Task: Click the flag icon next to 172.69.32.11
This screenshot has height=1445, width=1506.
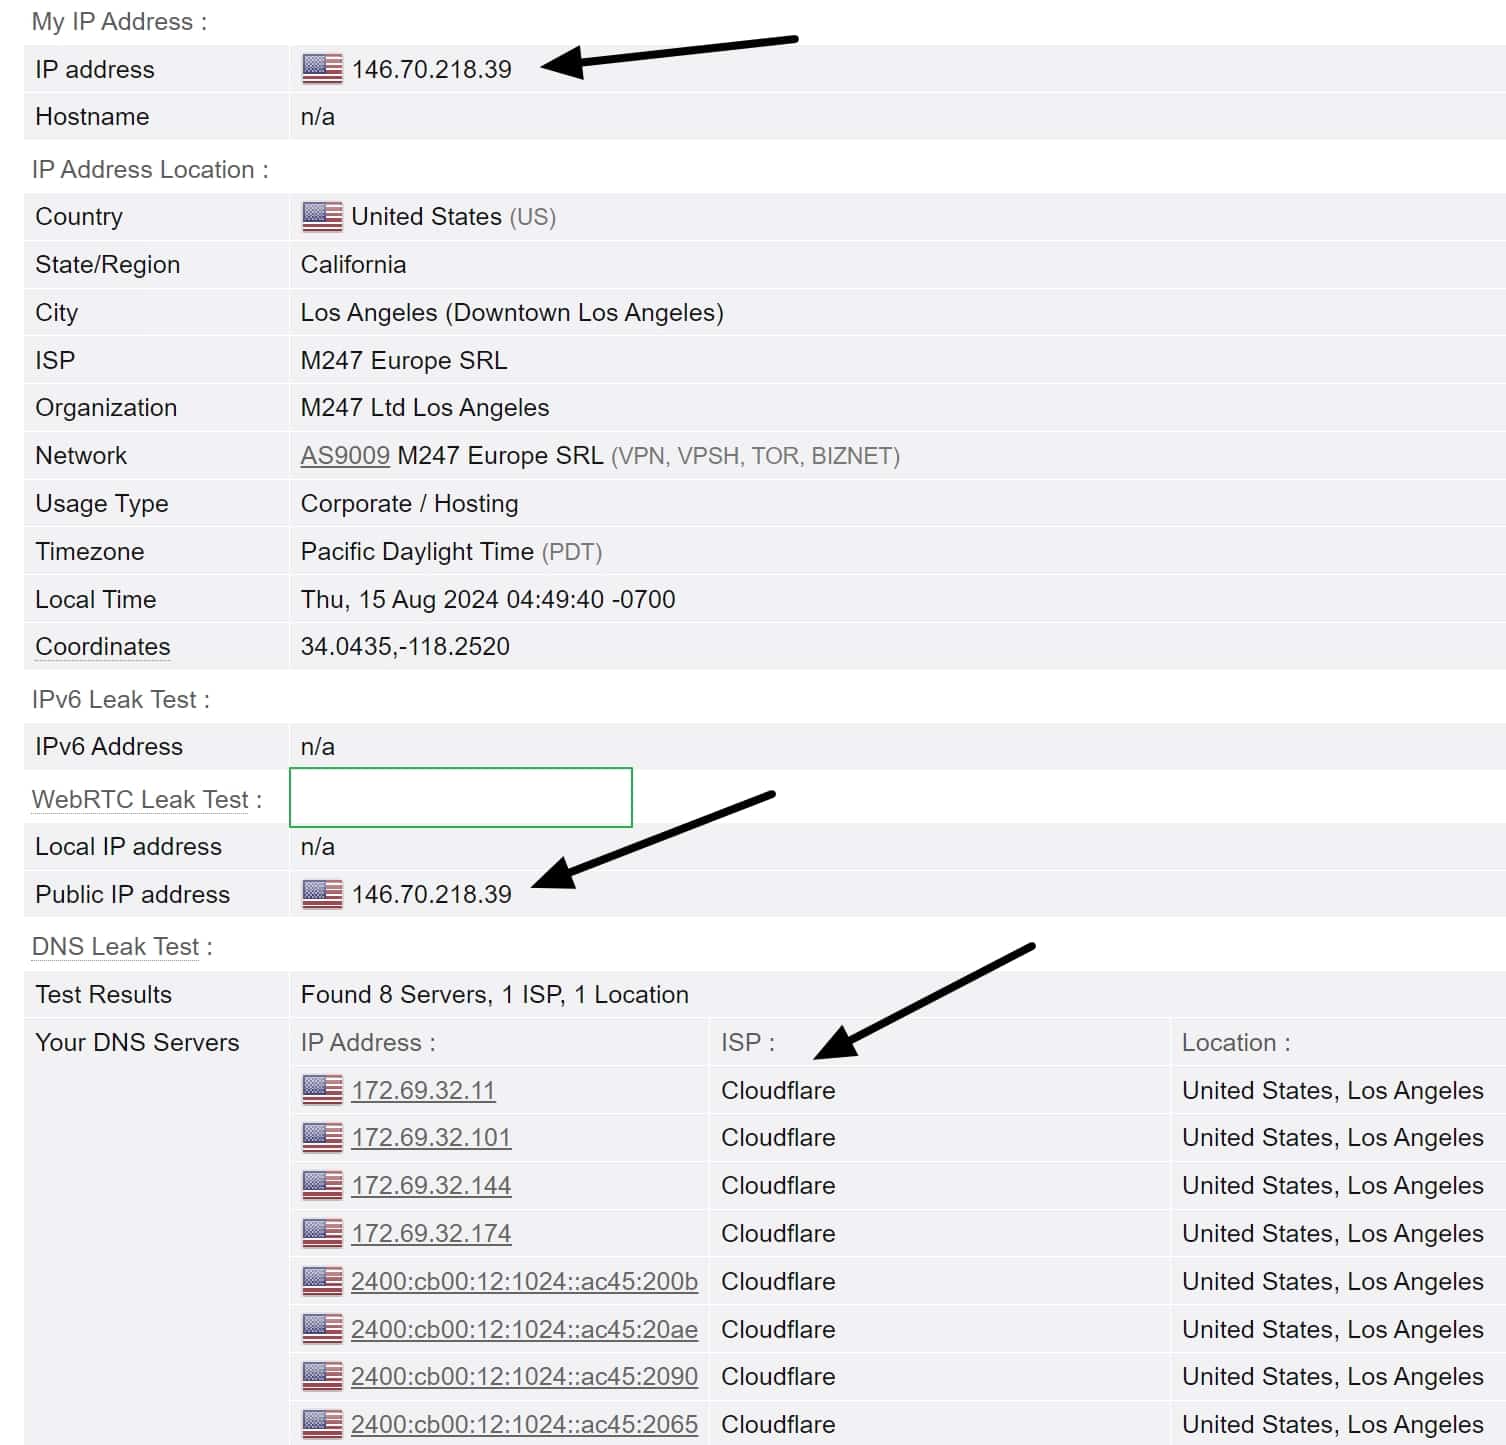Action: [x=322, y=1090]
